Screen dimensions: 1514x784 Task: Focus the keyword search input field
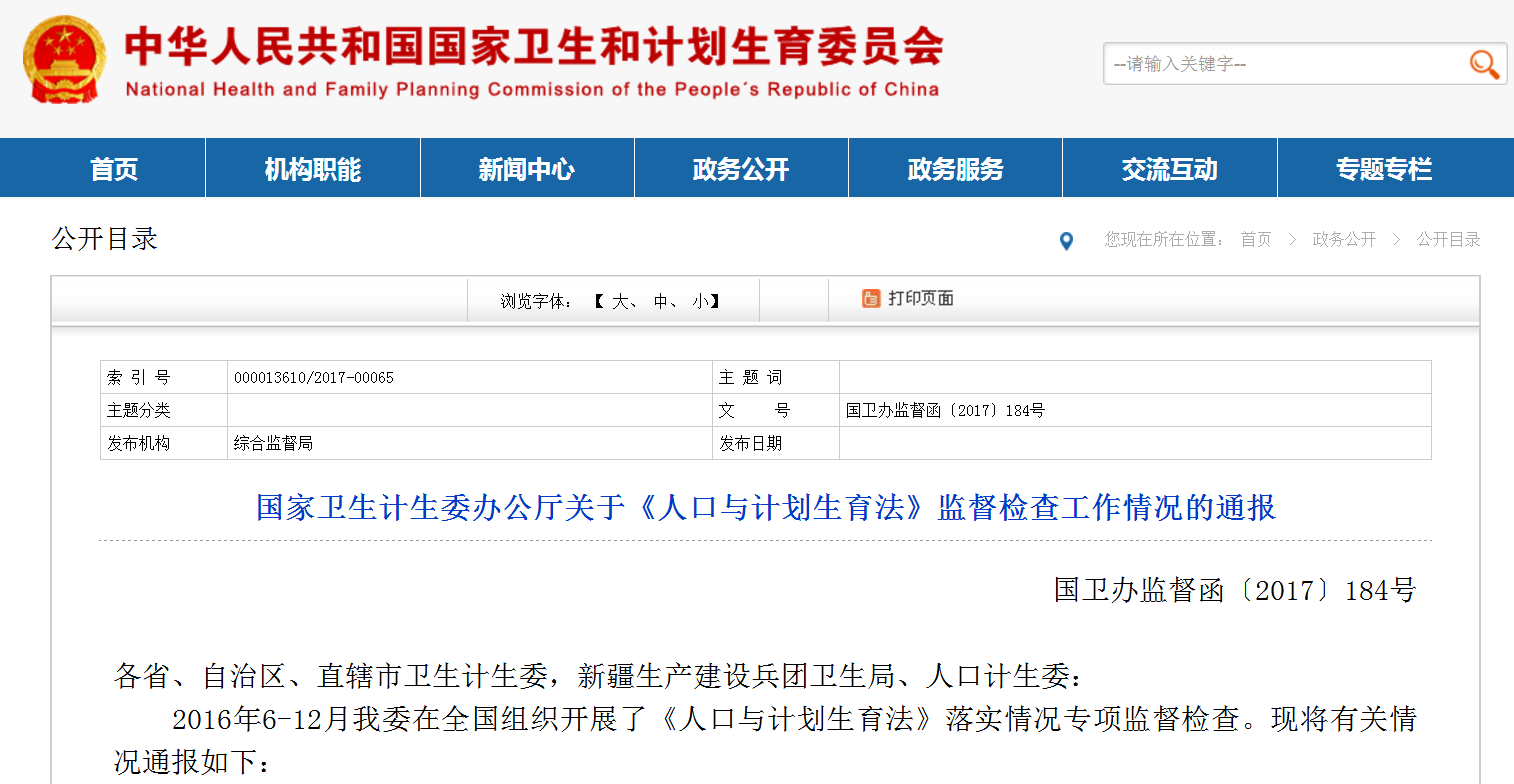[1285, 64]
